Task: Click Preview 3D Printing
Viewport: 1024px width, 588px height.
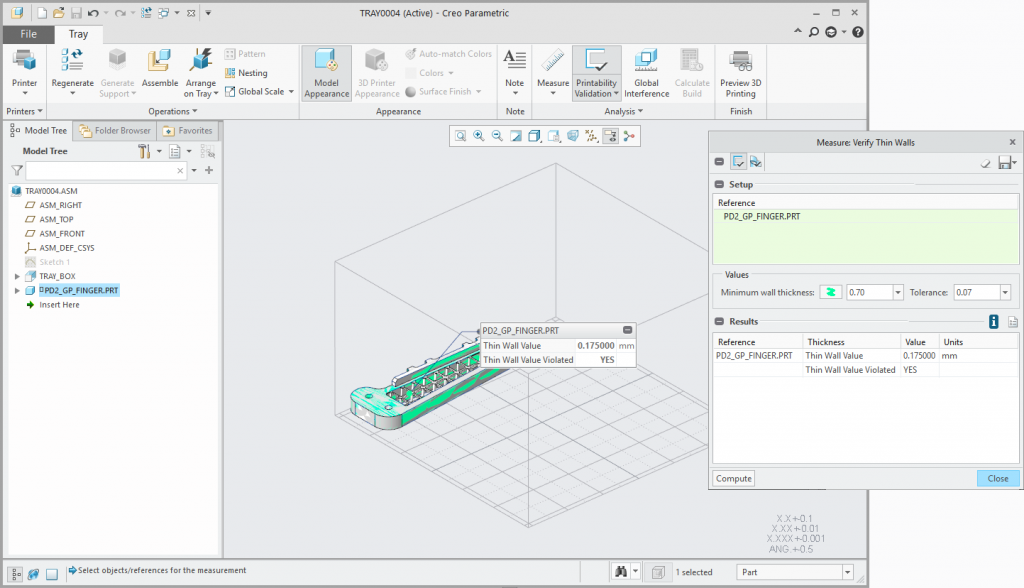Action: point(741,73)
